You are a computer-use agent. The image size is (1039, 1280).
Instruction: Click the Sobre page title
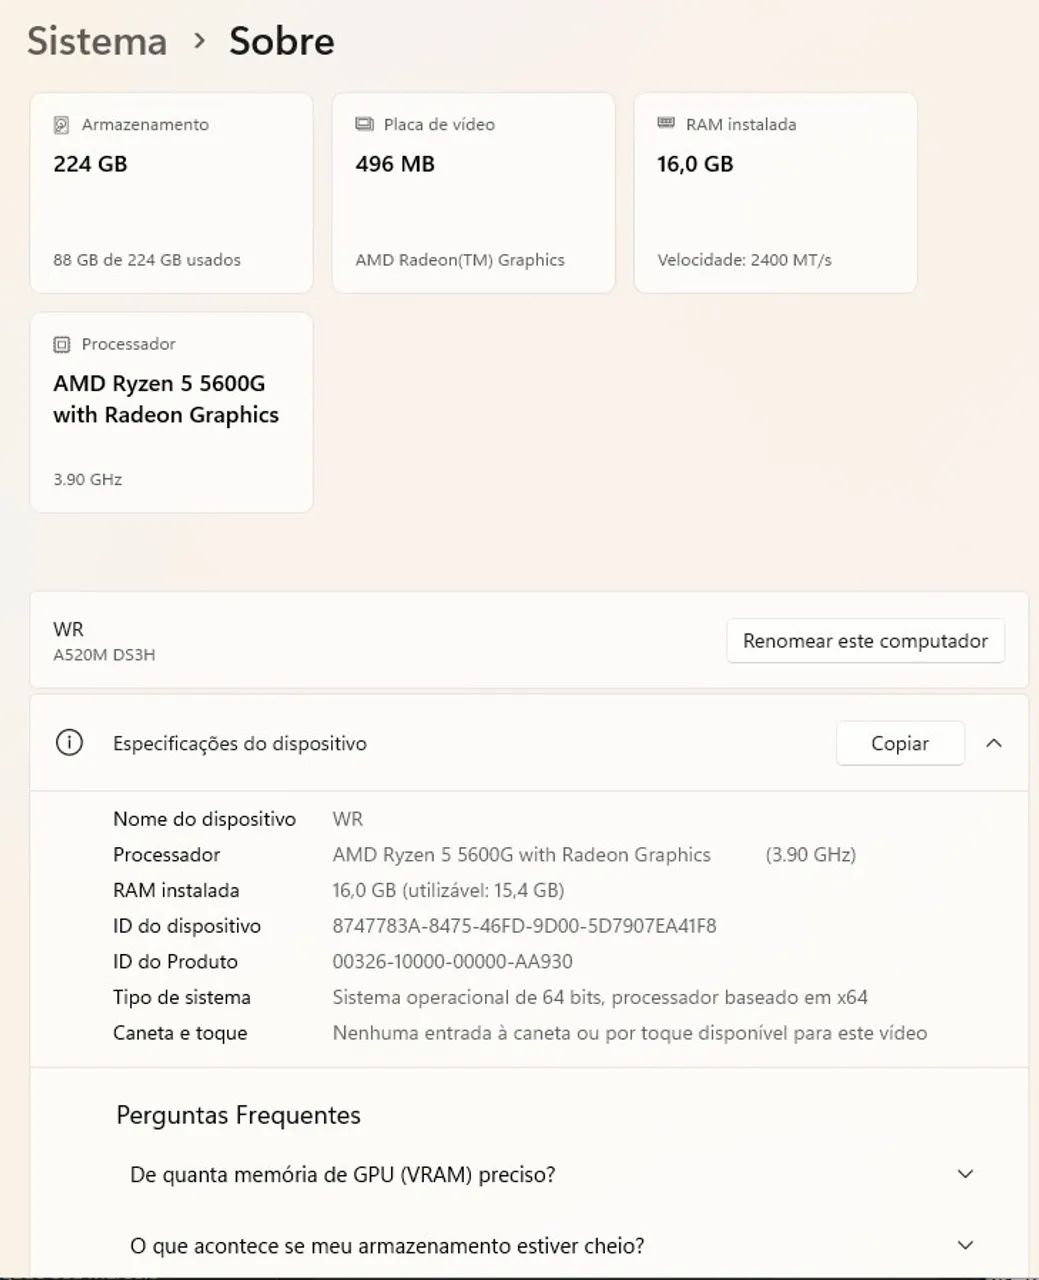tap(282, 41)
